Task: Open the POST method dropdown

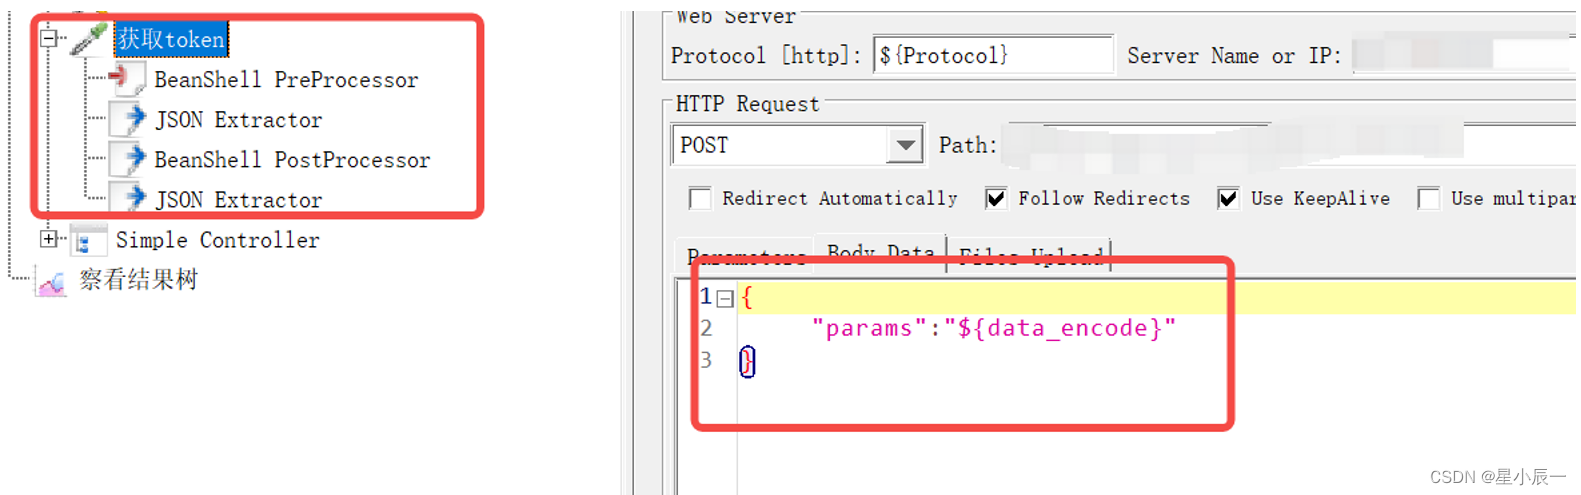Action: pos(905,145)
